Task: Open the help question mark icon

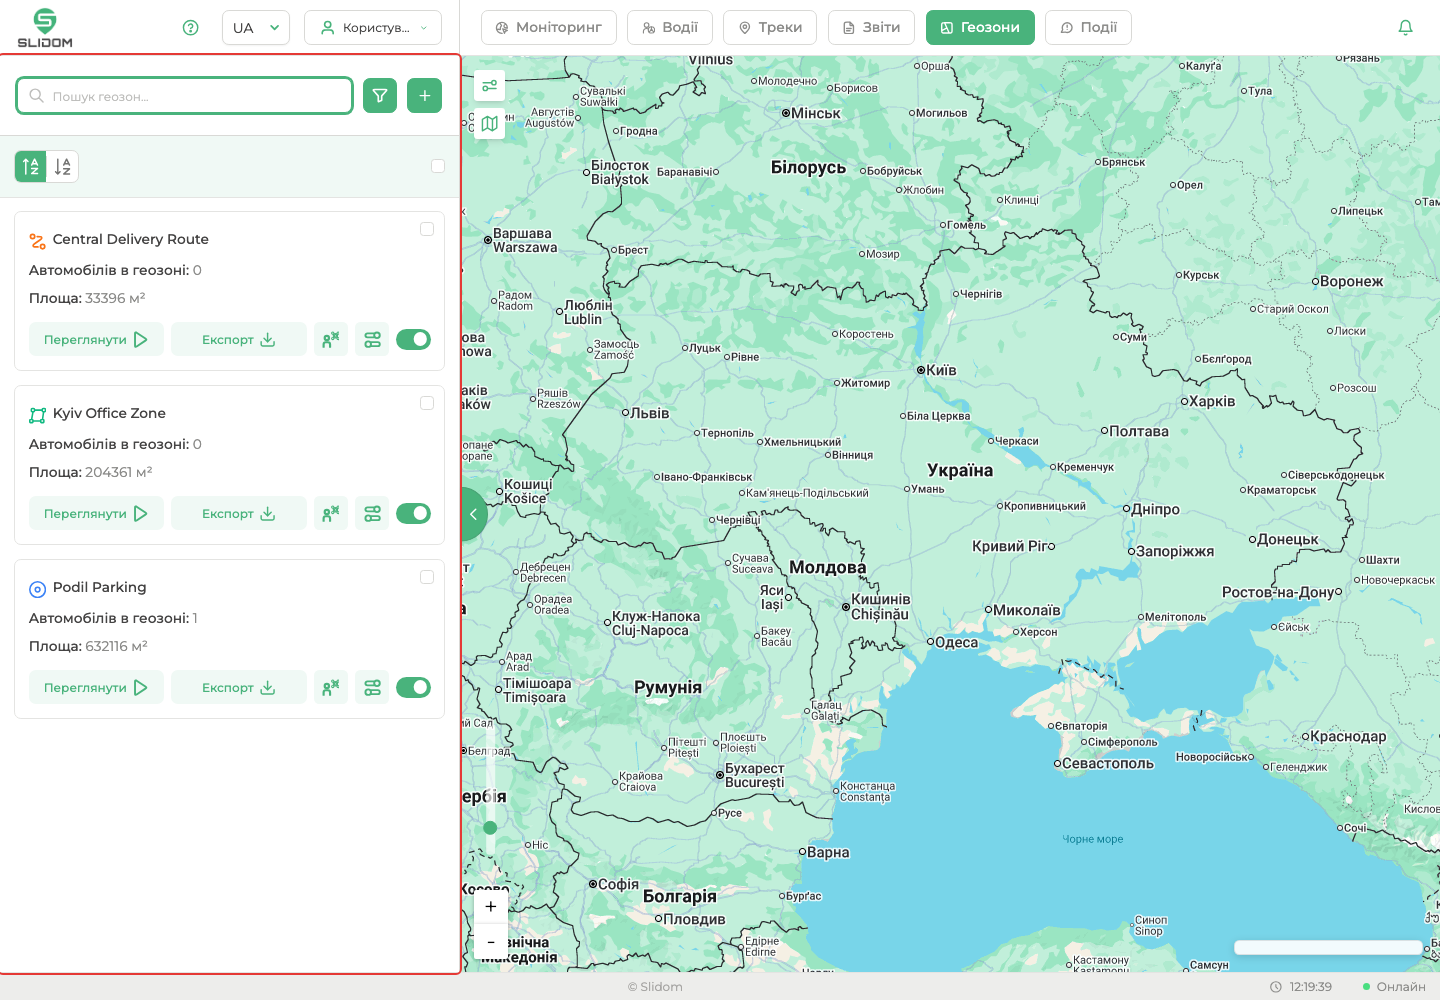Action: [191, 28]
